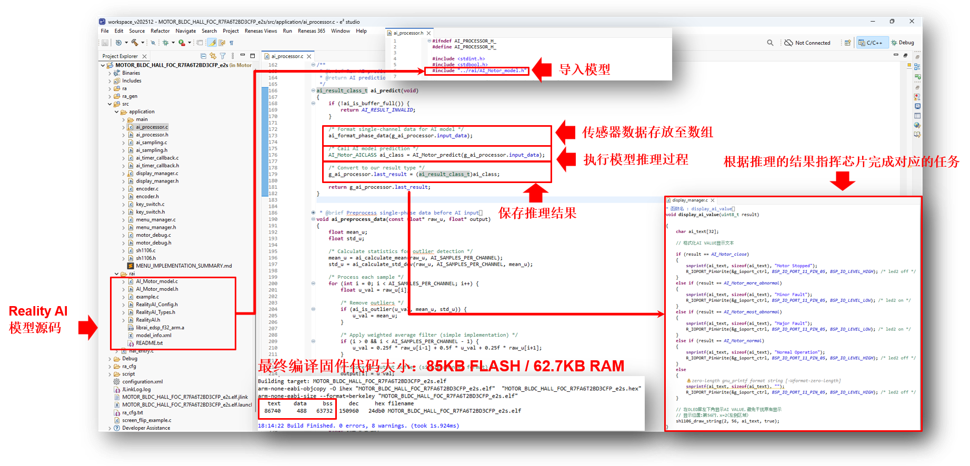The image size is (970, 466).
Task: Click the Save icon in the toolbar
Action: [105, 43]
